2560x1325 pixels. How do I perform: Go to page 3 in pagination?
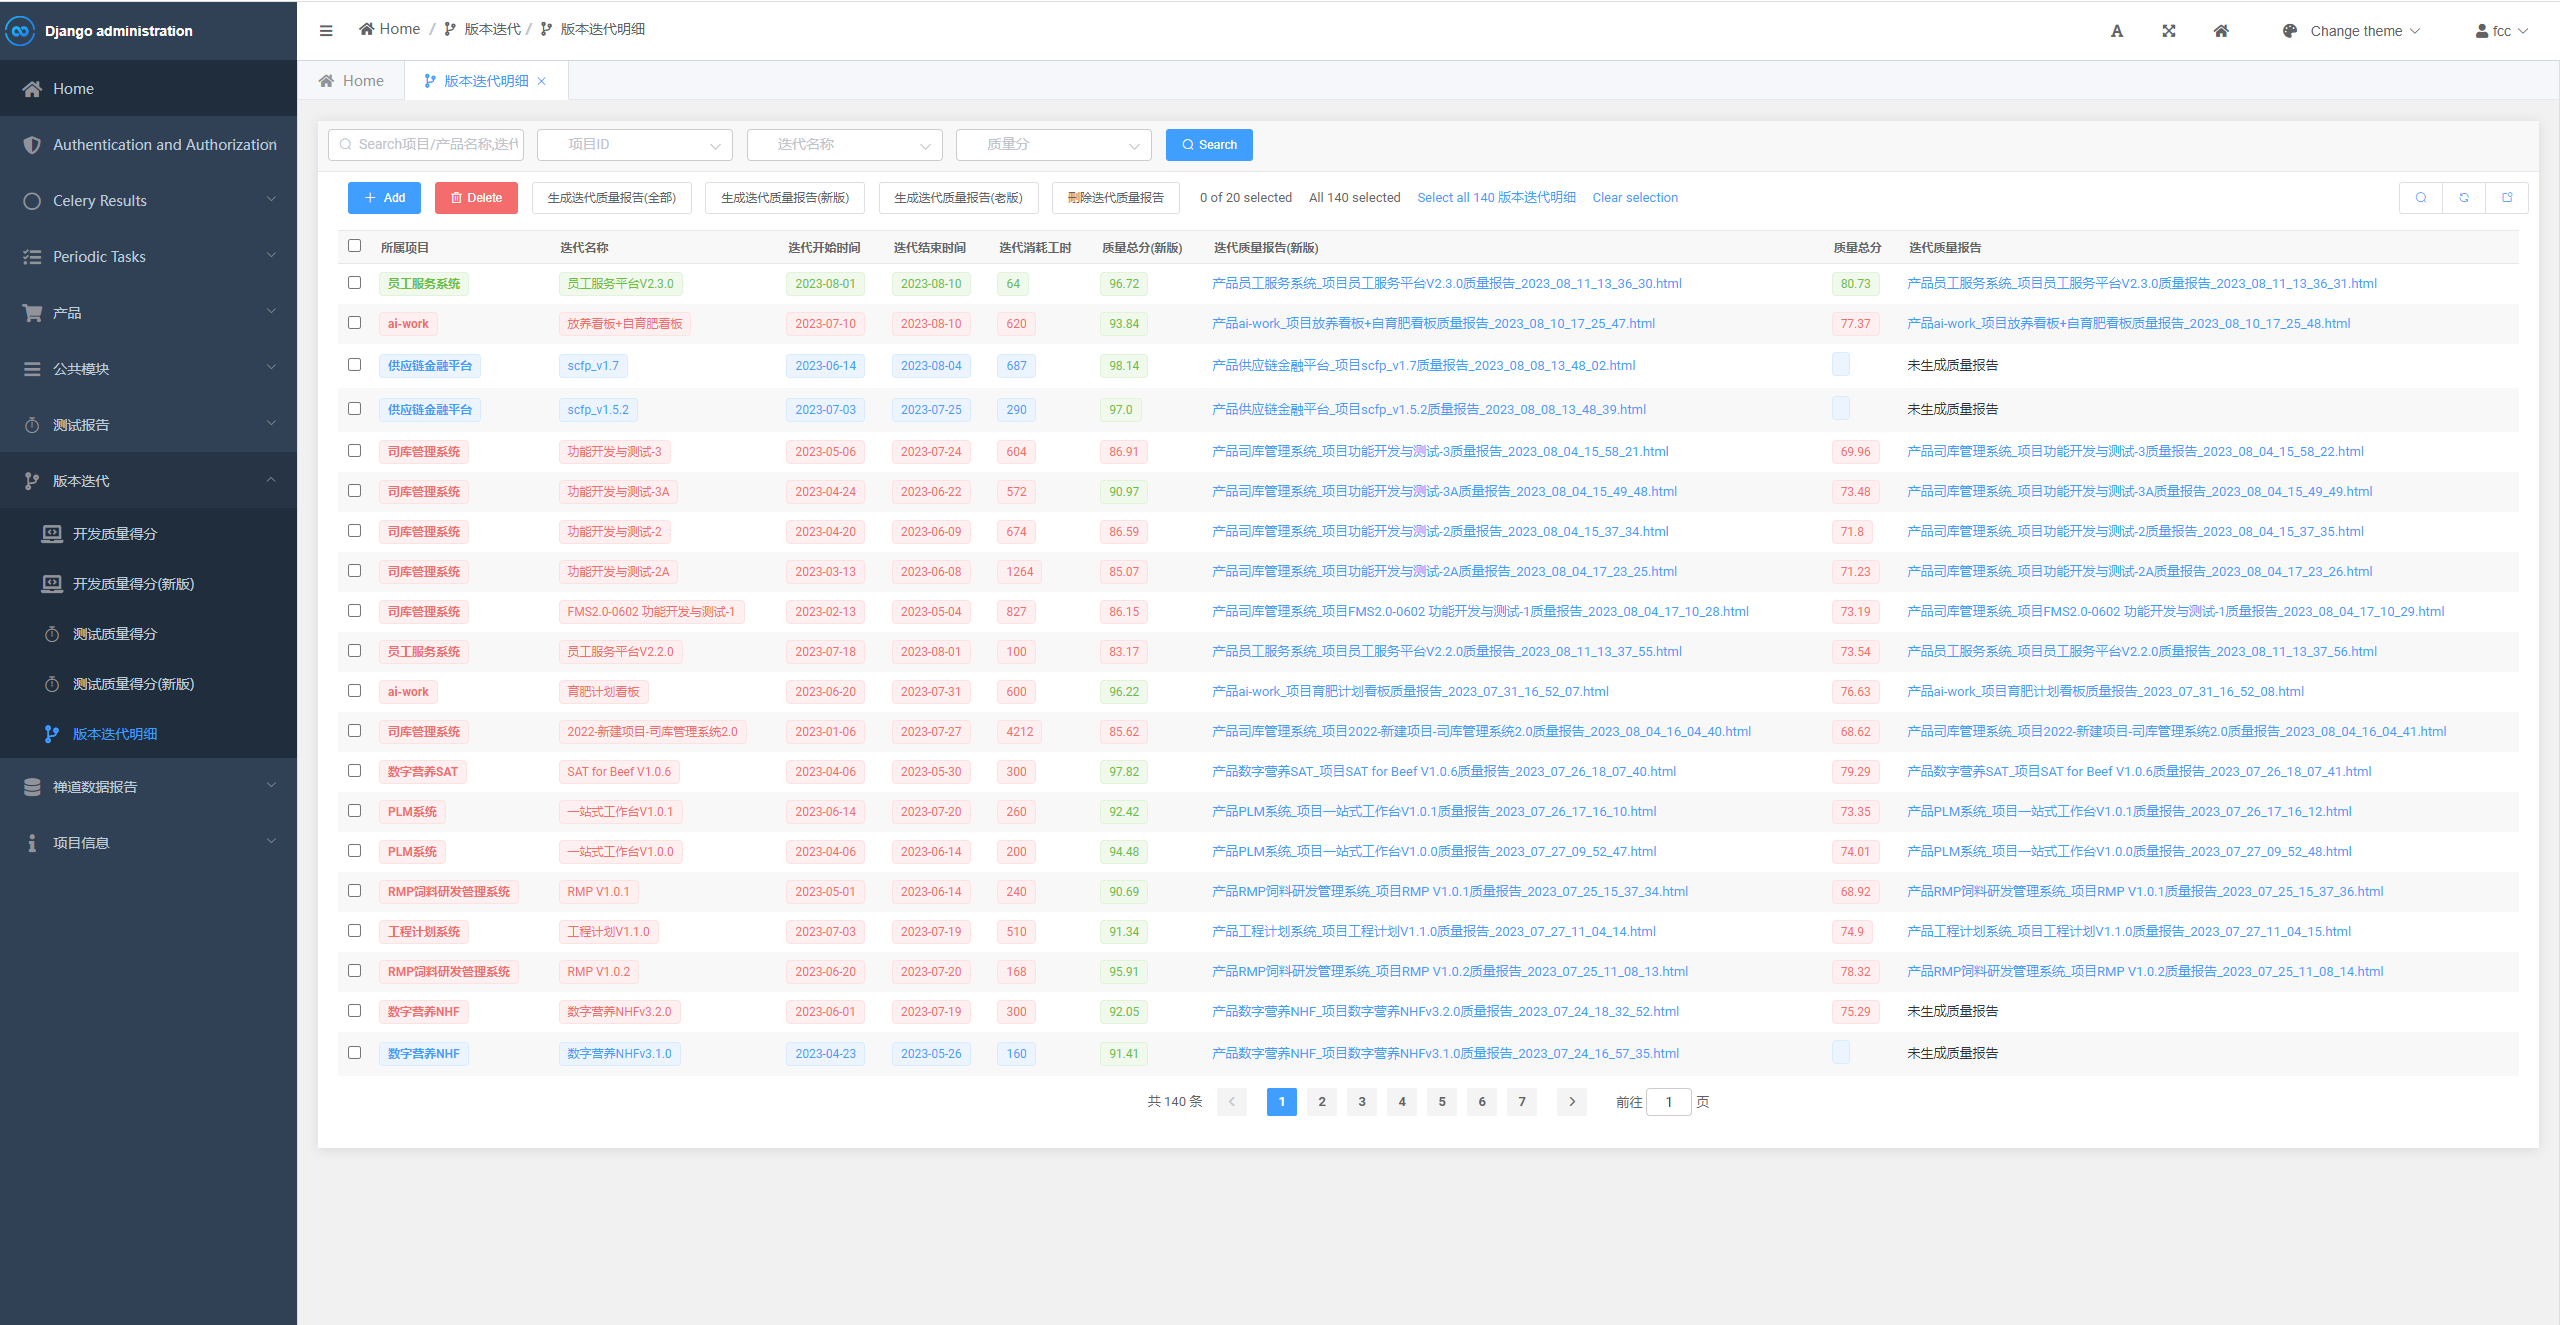click(x=1362, y=1102)
